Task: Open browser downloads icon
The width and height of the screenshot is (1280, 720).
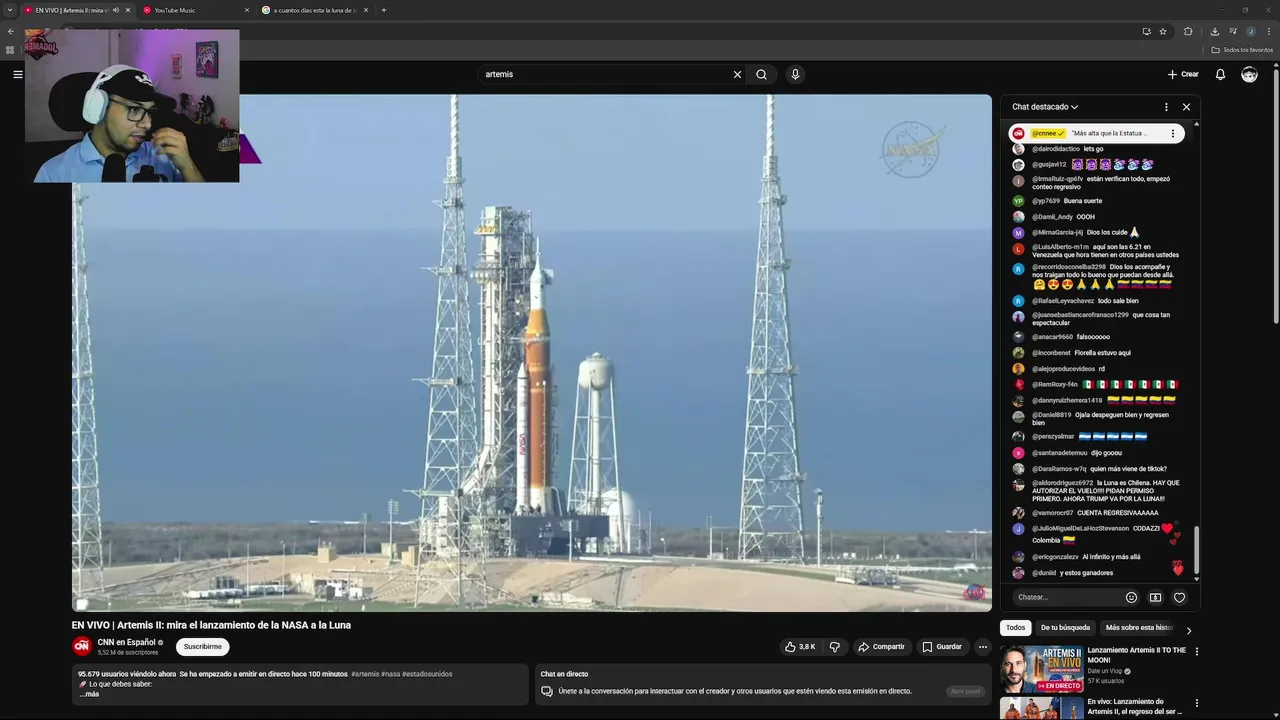Action: pyautogui.click(x=1214, y=31)
